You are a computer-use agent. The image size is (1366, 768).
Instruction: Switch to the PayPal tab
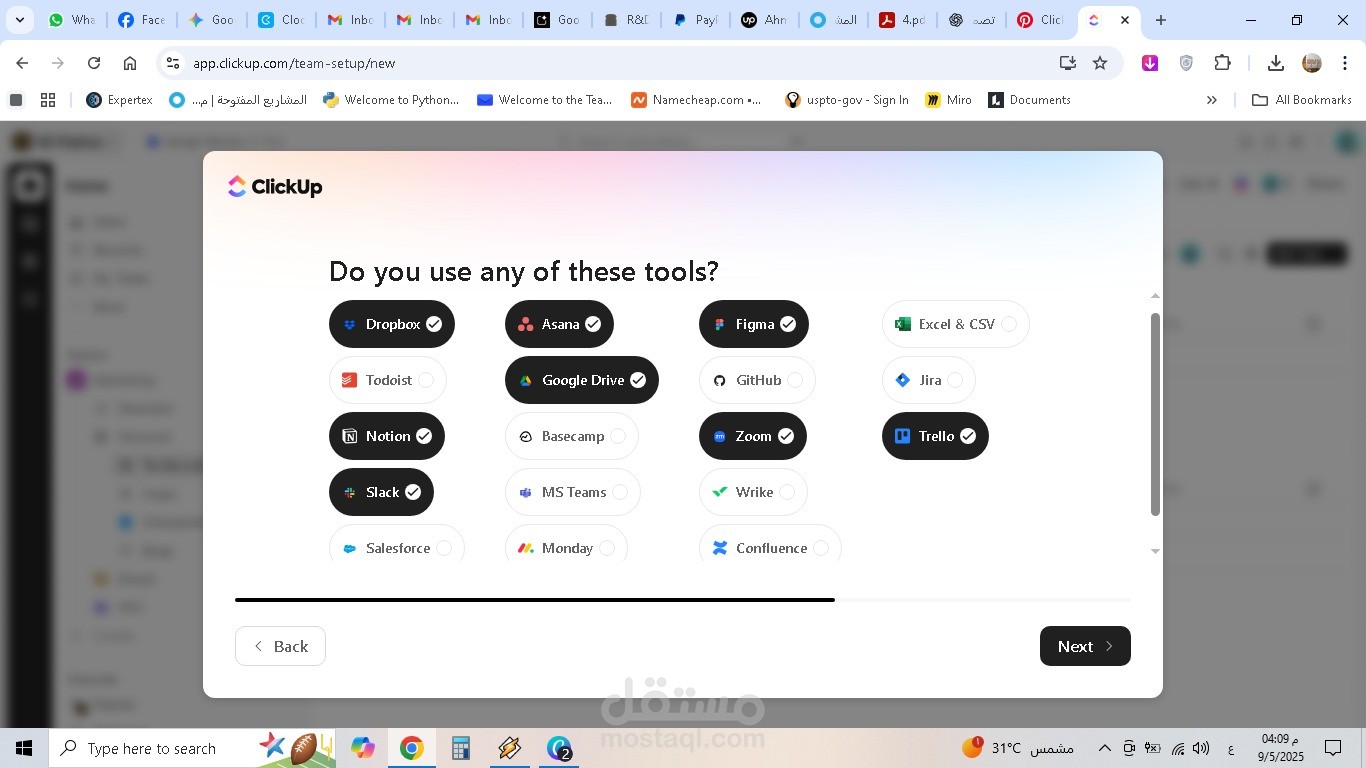(x=697, y=20)
